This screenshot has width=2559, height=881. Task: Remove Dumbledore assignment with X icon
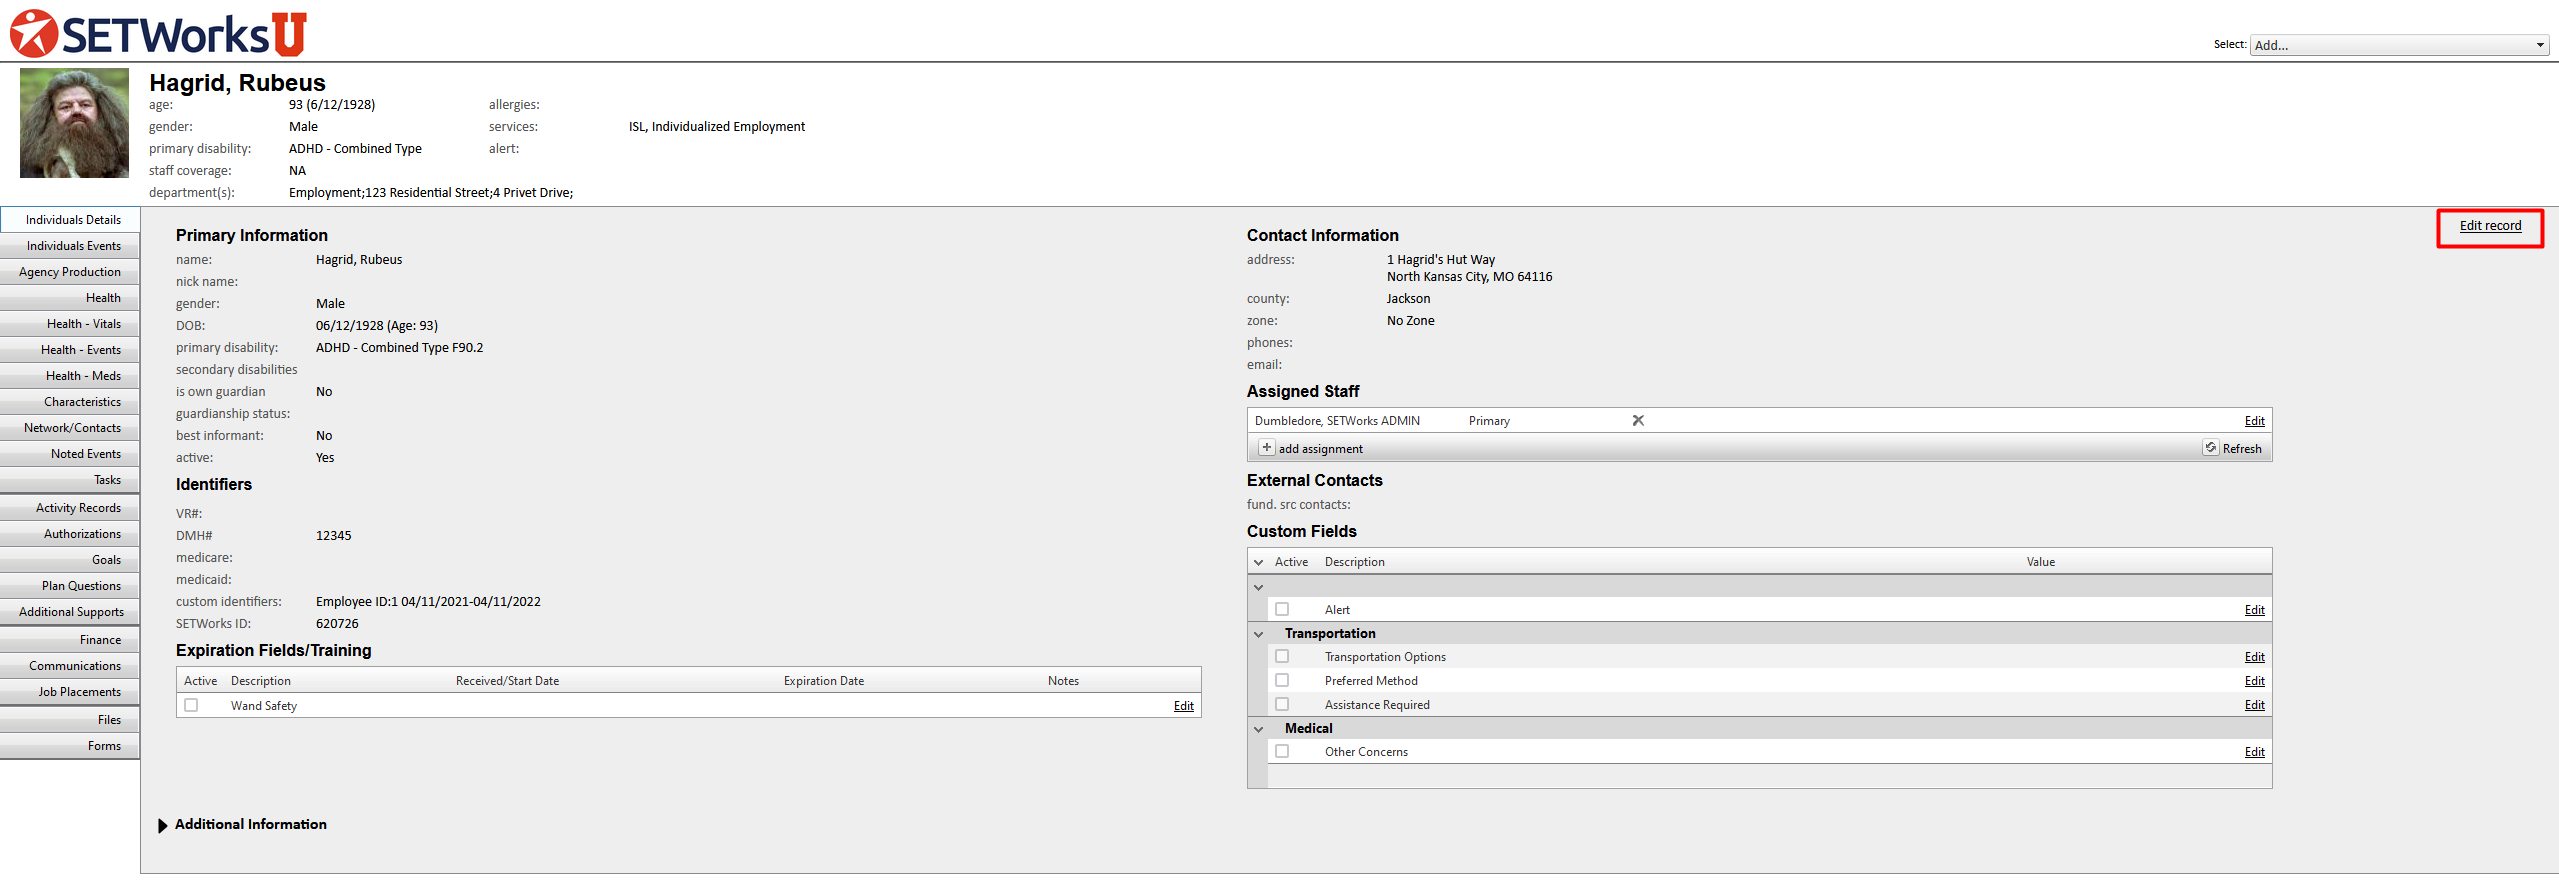coord(1638,421)
